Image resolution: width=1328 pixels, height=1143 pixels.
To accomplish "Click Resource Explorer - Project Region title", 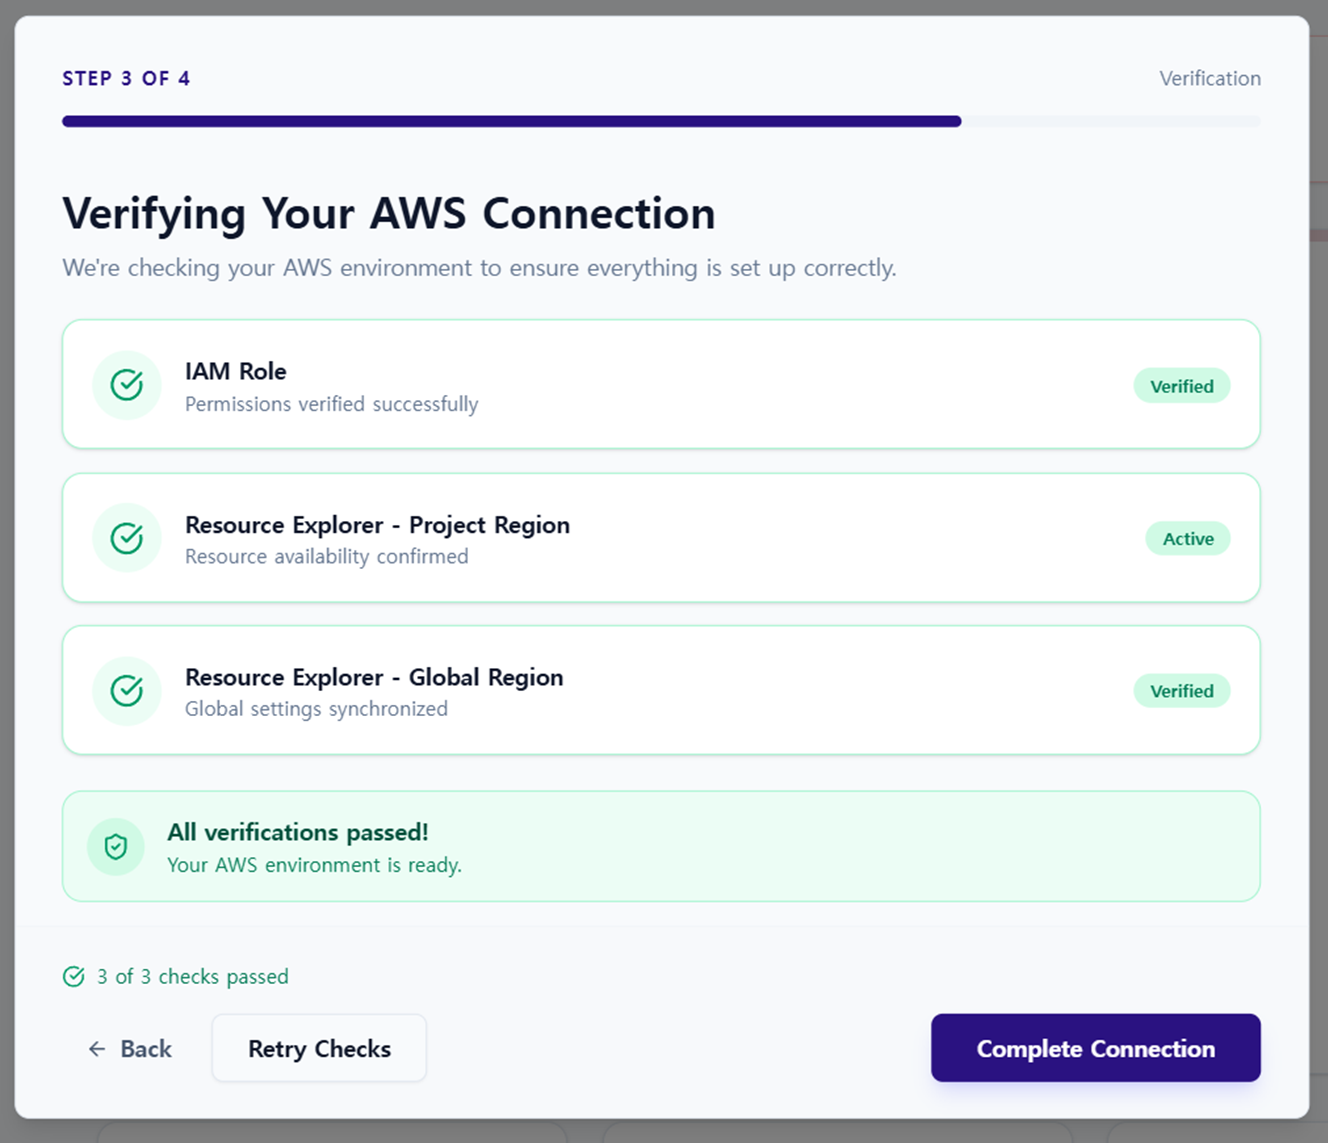I will [377, 525].
